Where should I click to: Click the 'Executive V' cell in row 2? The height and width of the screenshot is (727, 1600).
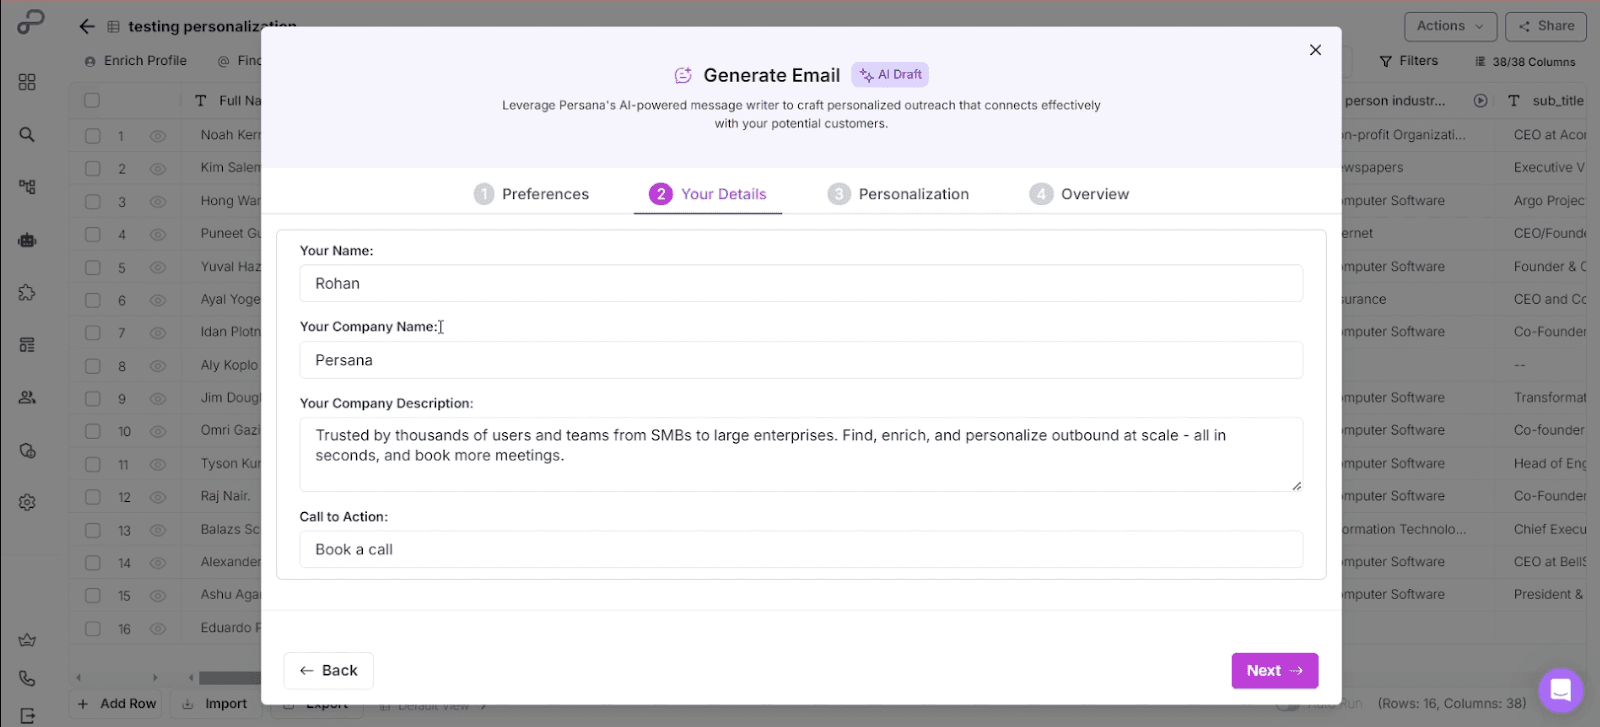point(1549,168)
